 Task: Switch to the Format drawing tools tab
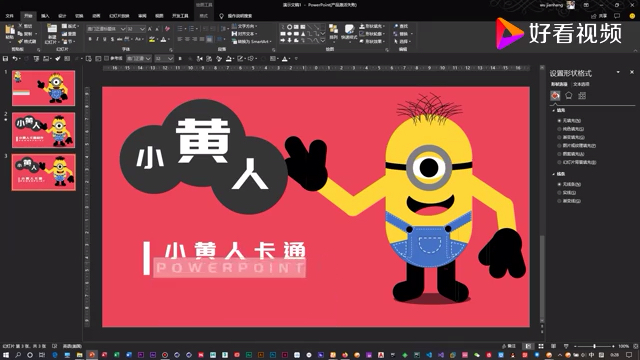point(204,16)
